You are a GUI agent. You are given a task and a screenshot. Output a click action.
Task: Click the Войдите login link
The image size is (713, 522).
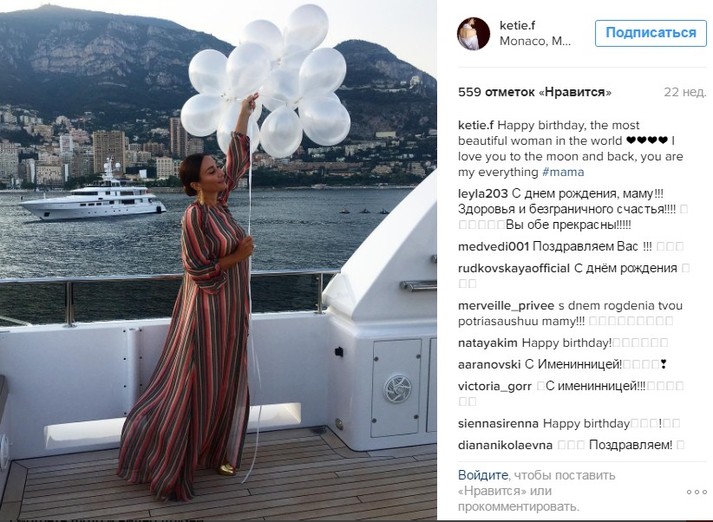point(482,475)
